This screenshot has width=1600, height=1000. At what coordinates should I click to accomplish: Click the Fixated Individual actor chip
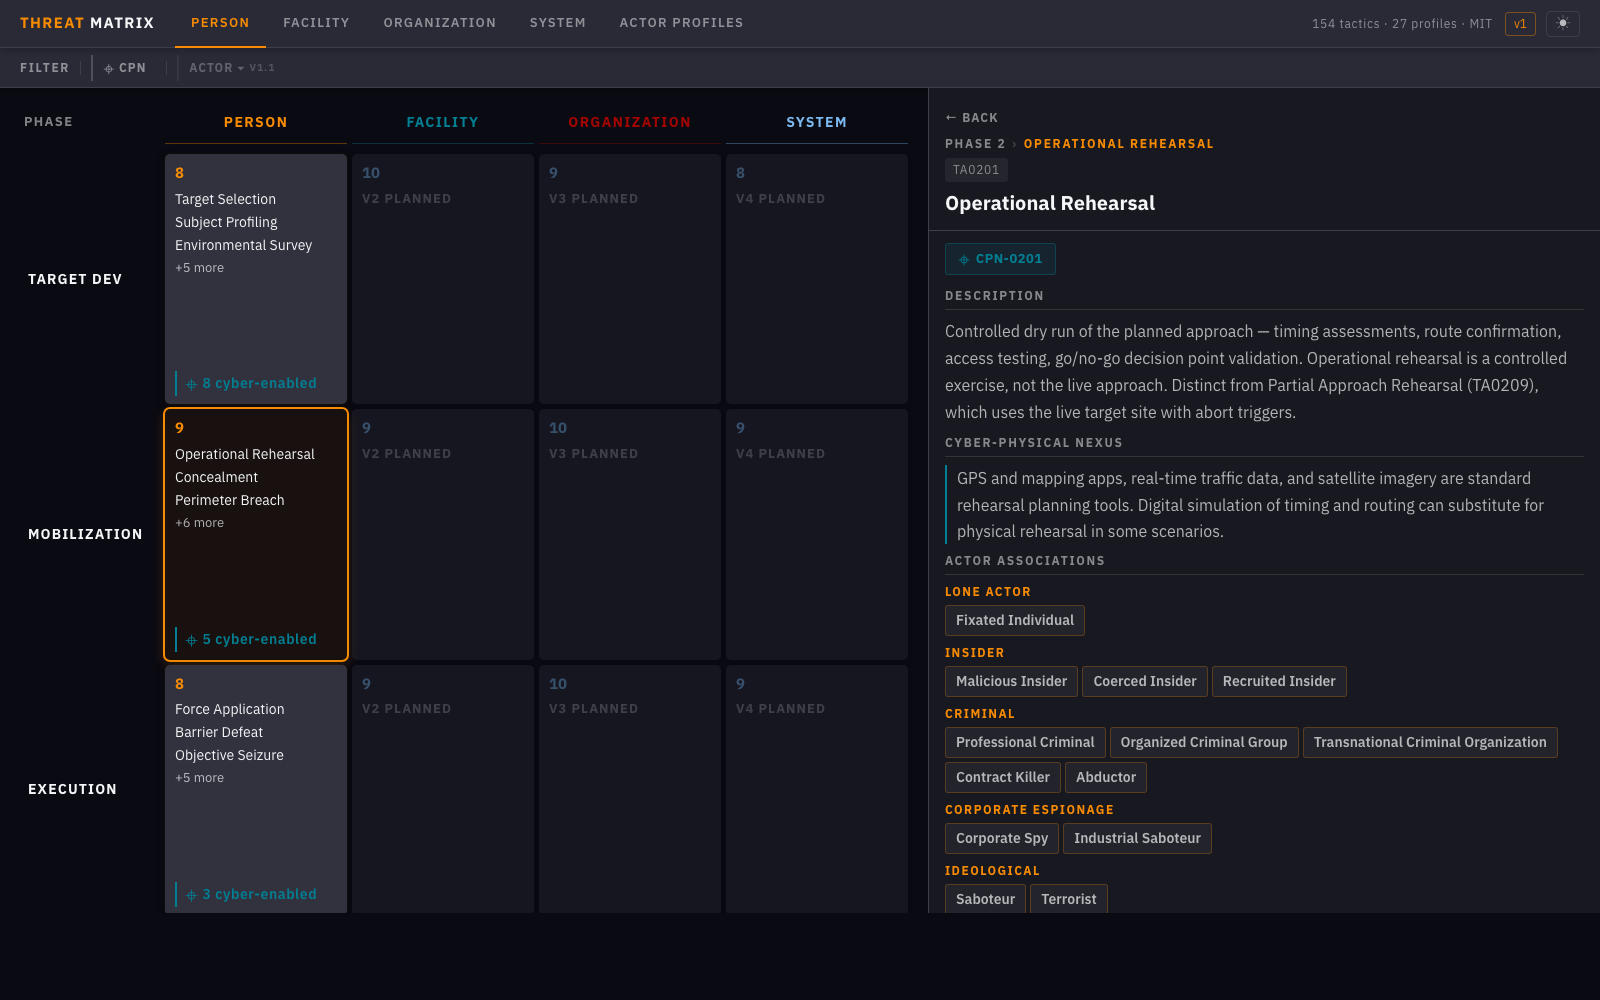(x=1014, y=620)
